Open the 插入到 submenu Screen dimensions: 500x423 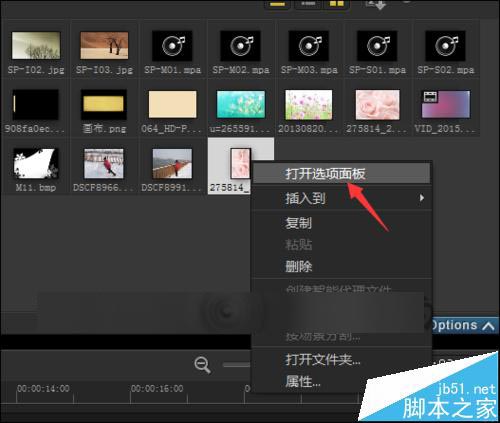click(x=342, y=198)
